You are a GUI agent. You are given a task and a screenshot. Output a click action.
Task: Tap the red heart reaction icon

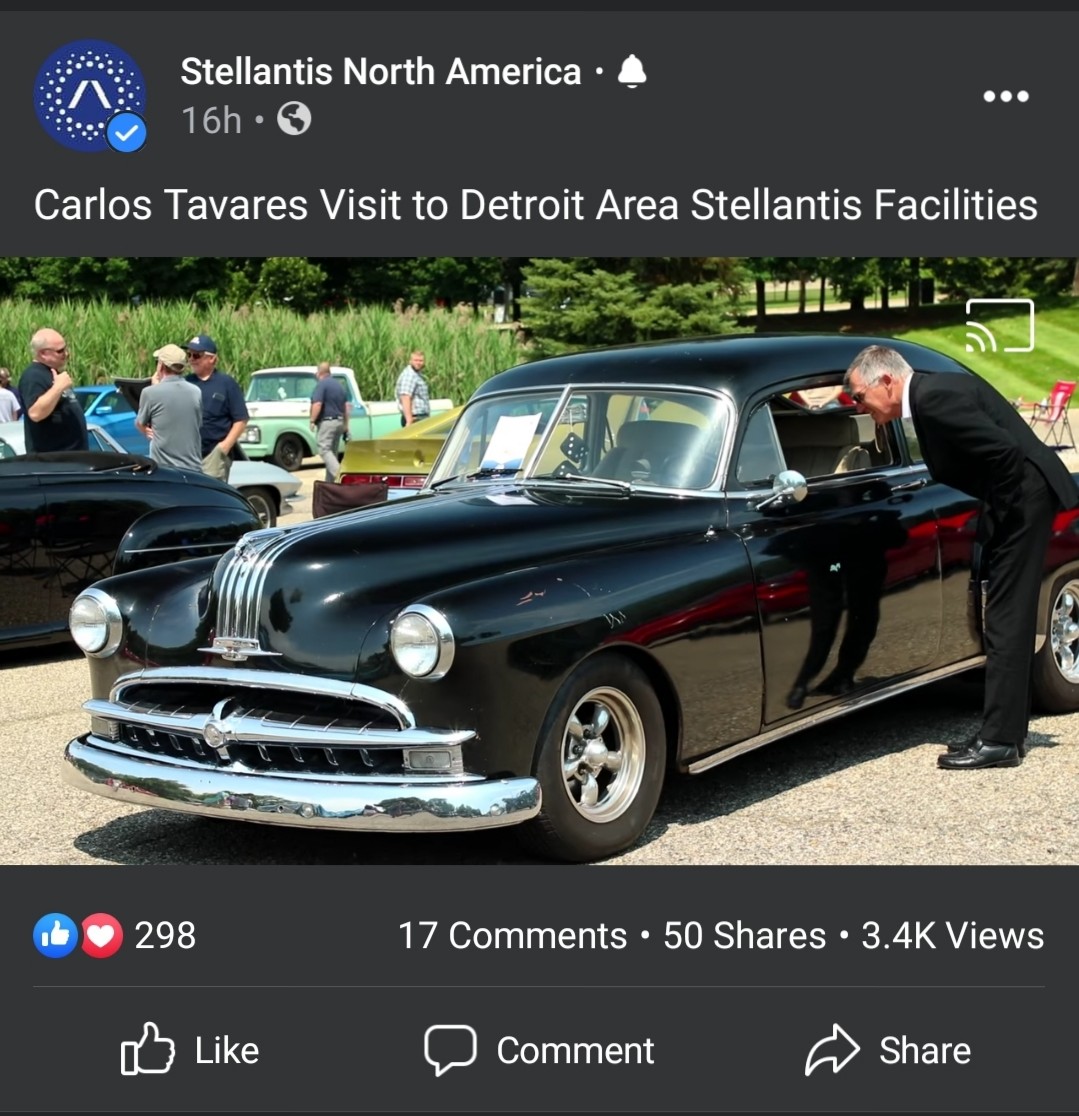click(x=101, y=935)
